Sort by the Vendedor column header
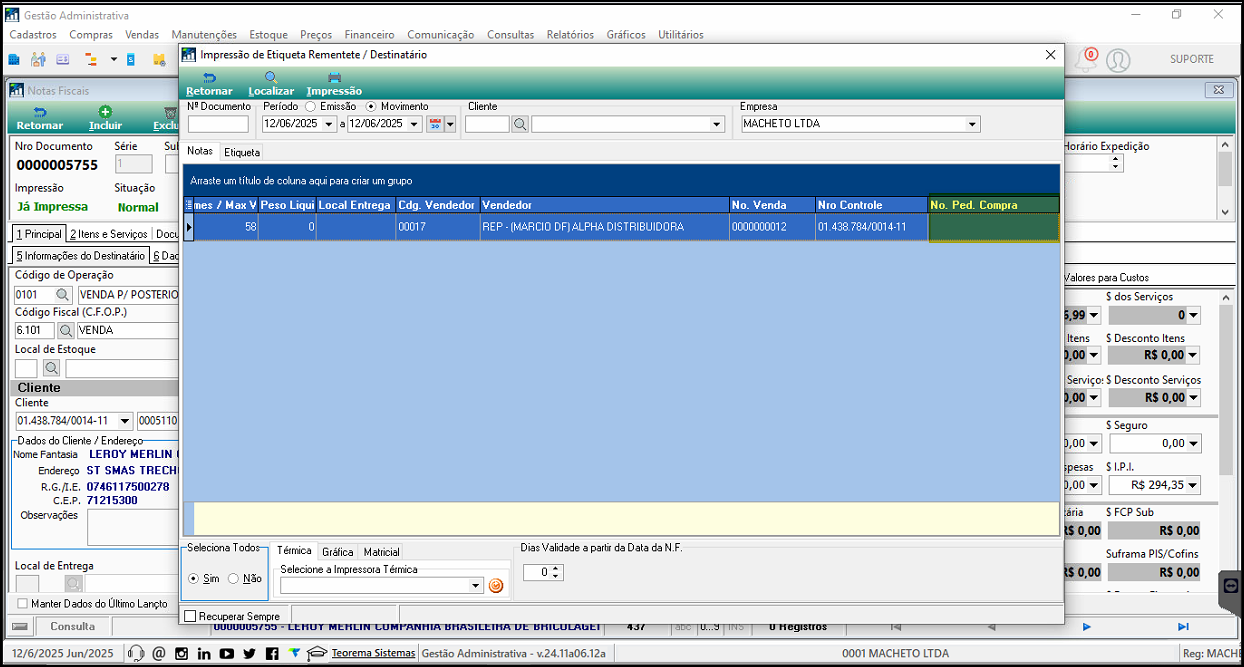The image size is (1244, 667). point(604,205)
